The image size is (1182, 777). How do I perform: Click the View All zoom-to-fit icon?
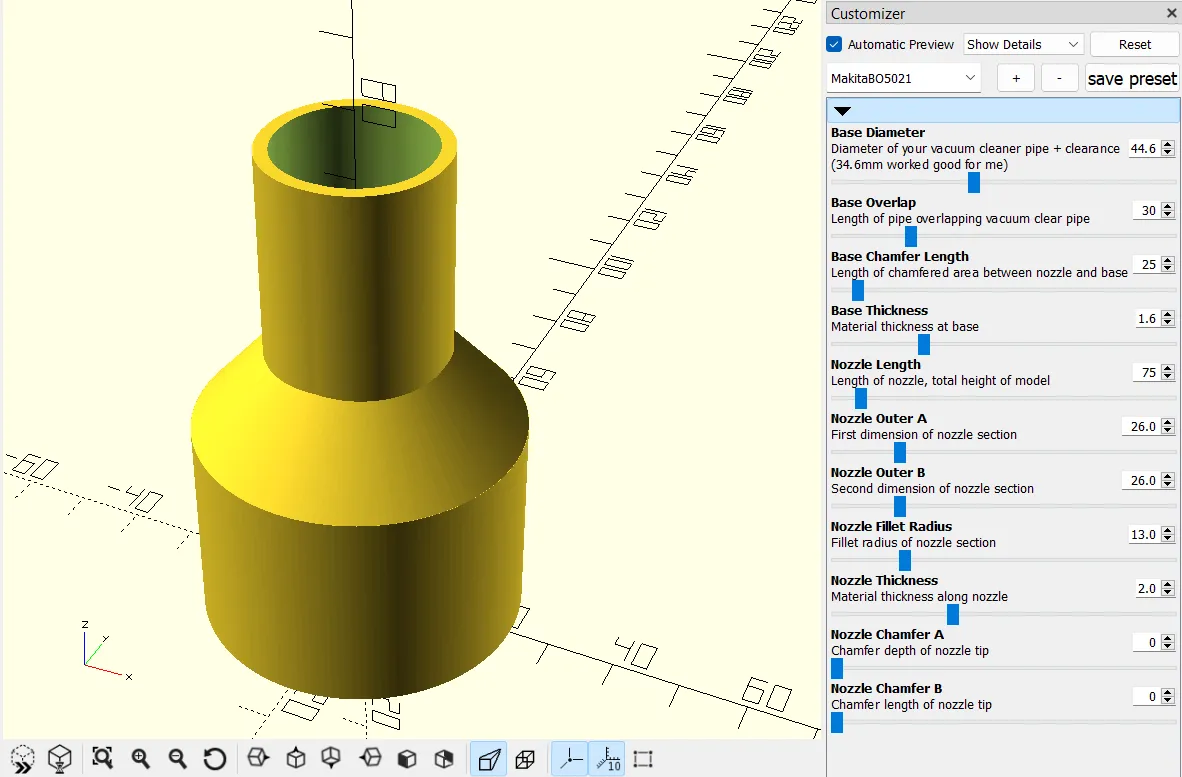click(x=102, y=758)
